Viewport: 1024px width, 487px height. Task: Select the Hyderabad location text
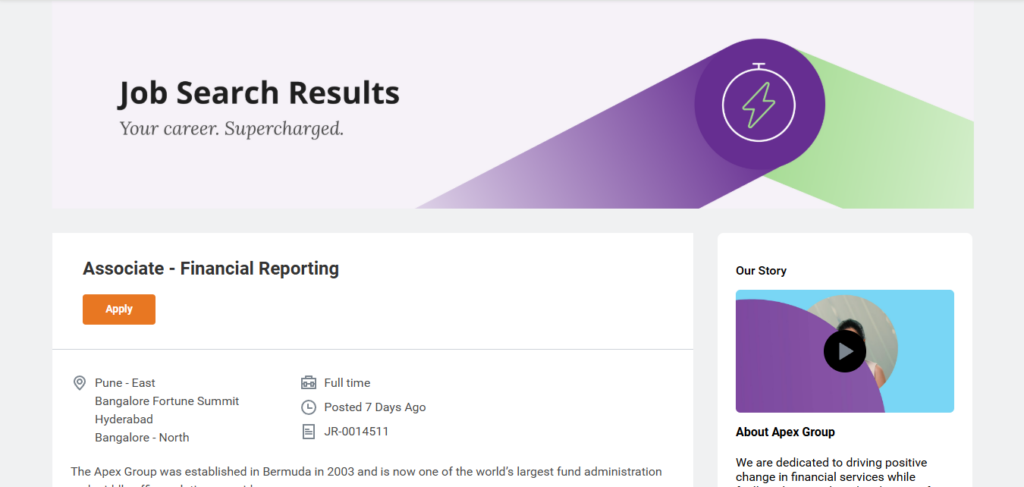124,419
